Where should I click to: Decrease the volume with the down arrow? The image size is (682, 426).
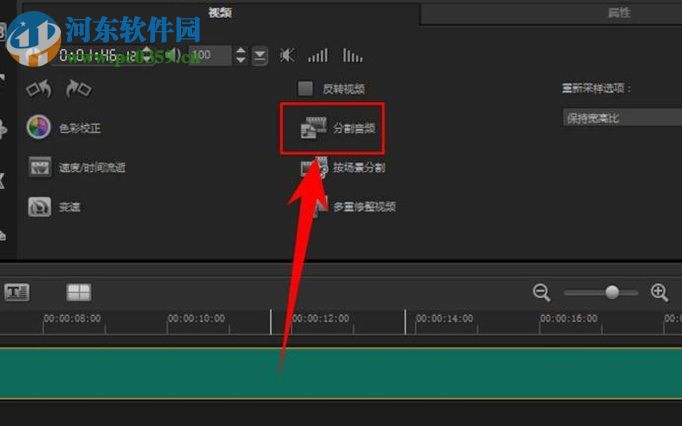pyautogui.click(x=241, y=60)
